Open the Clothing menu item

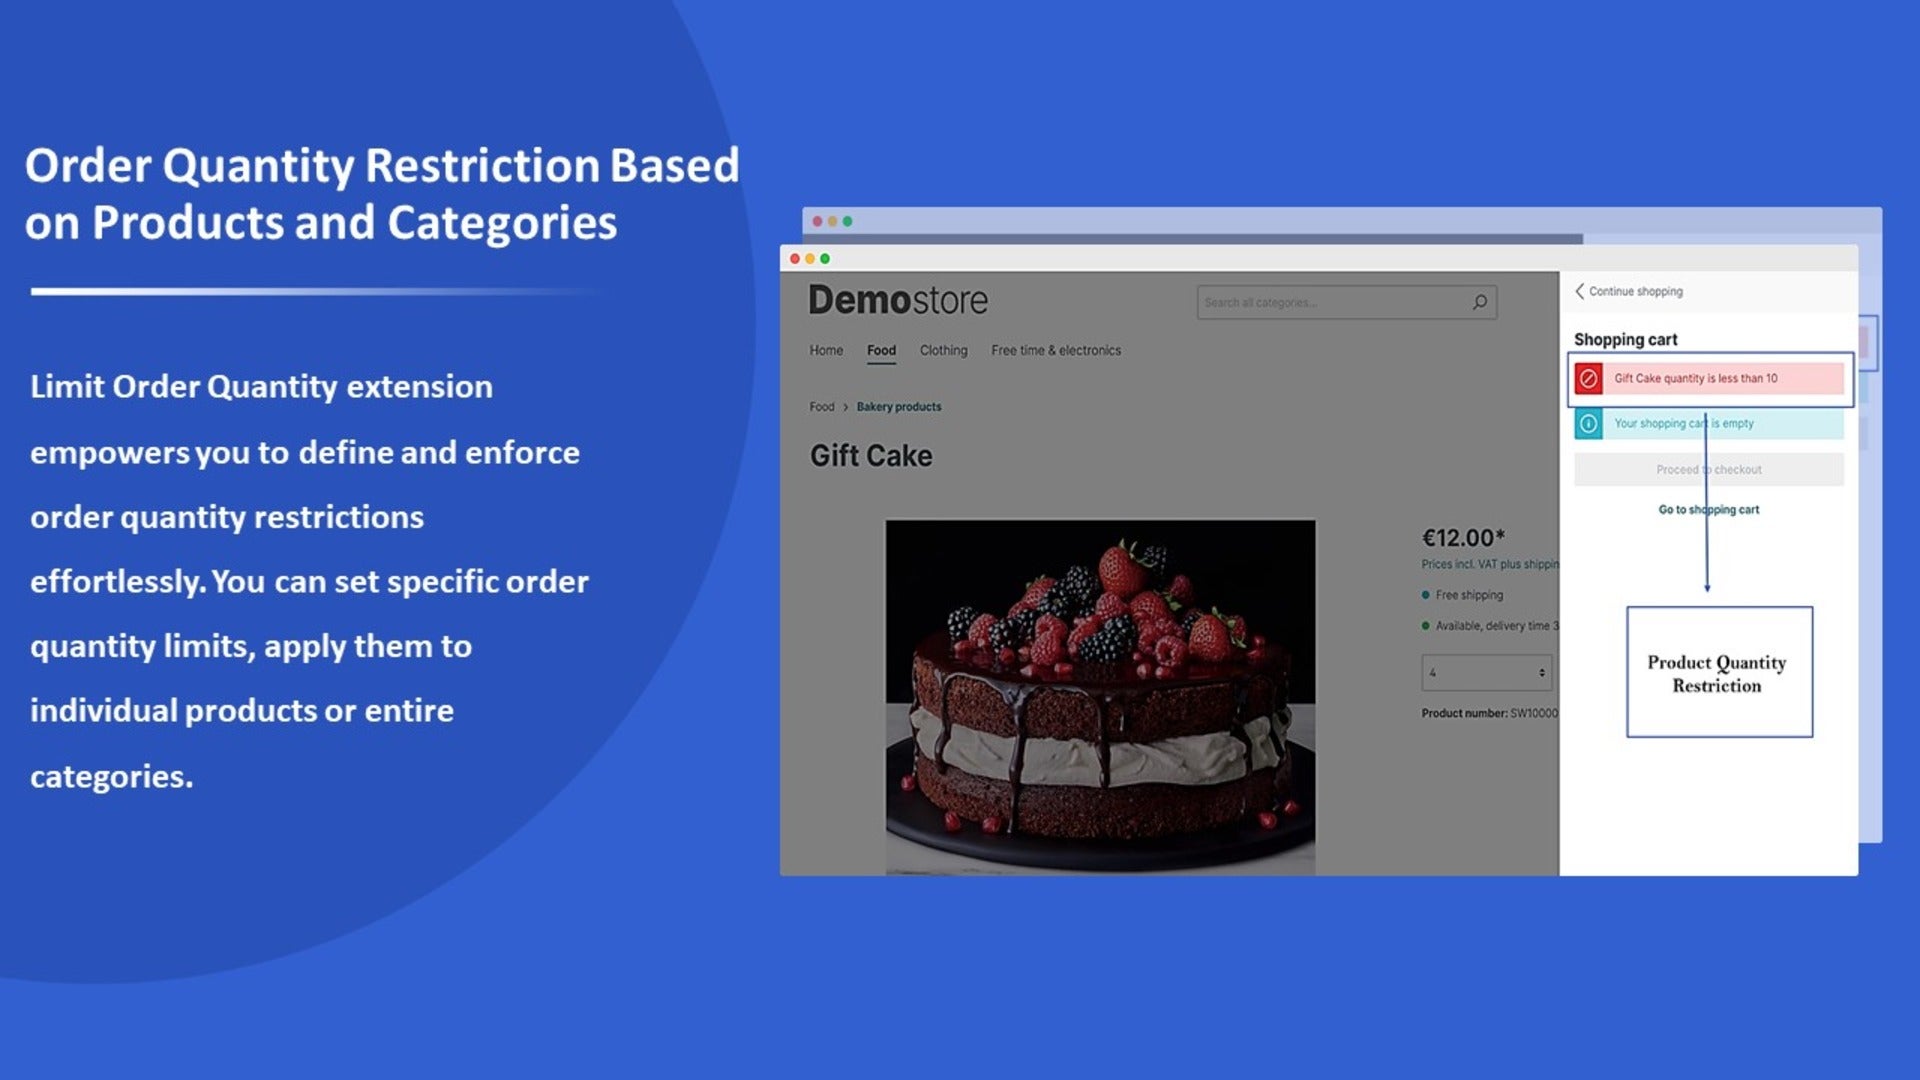(x=943, y=351)
